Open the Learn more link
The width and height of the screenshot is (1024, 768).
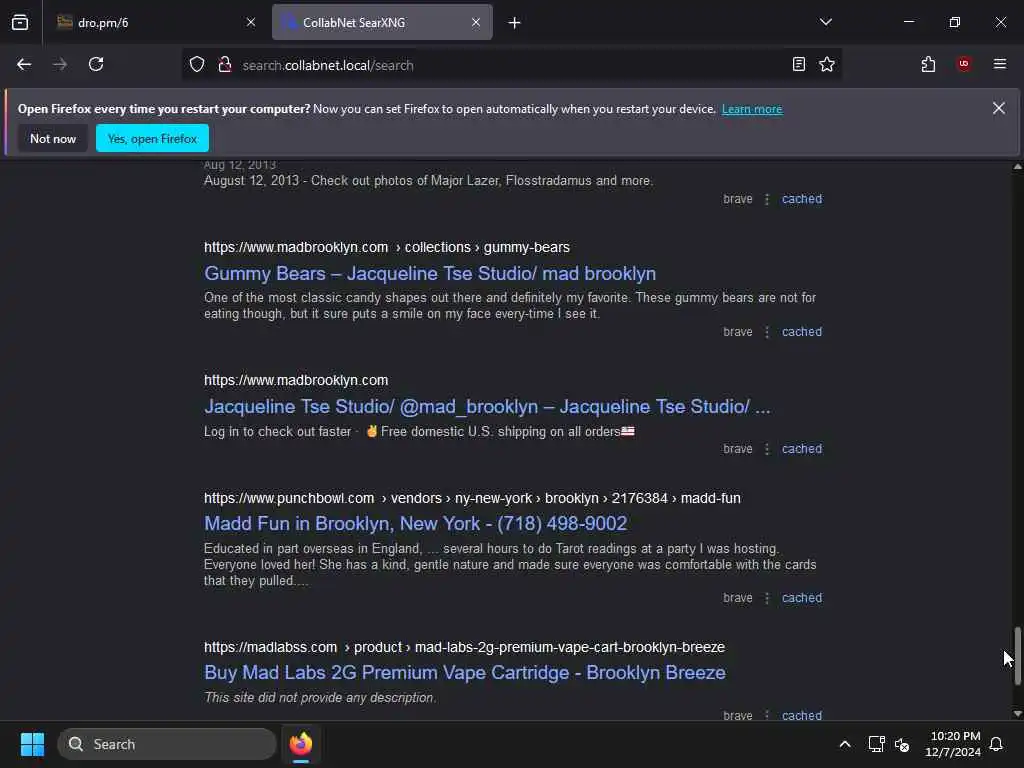click(752, 109)
